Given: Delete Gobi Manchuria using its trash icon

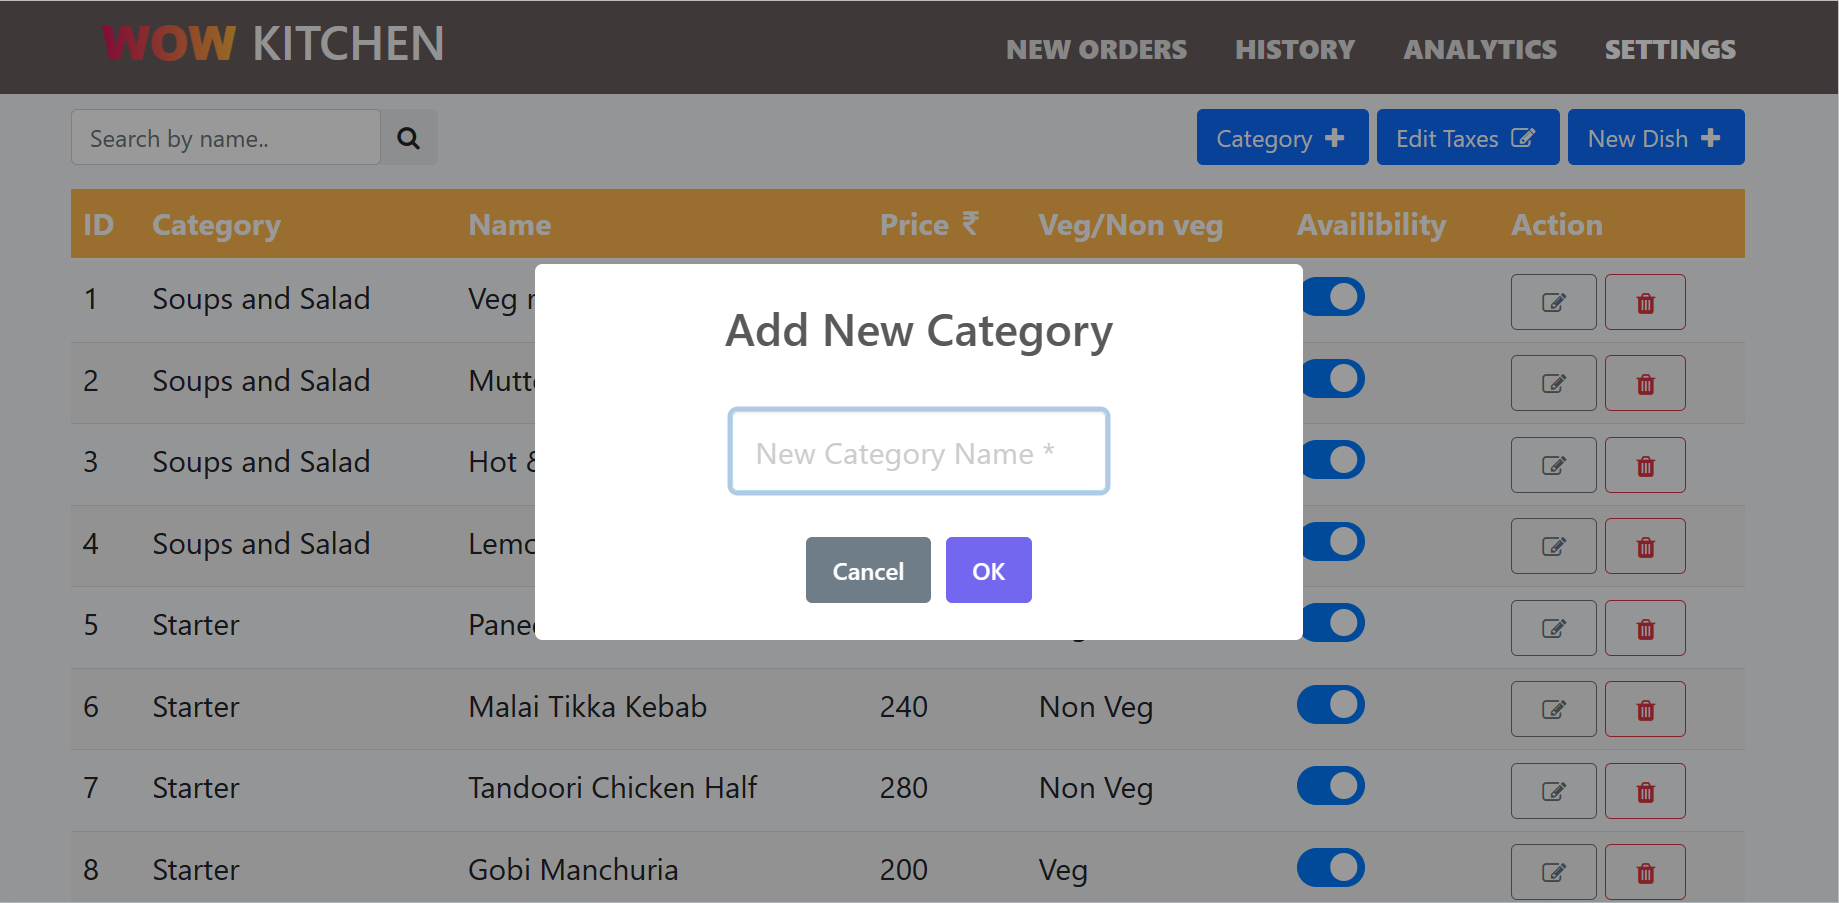Looking at the screenshot, I should (x=1645, y=871).
